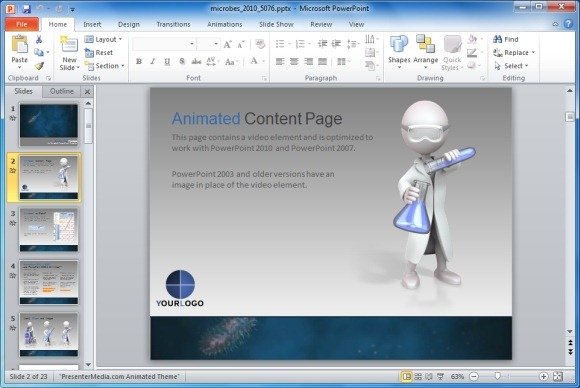Screen dimensions: 580x388
Task: Click the 'Animated Content Page' title
Action: coord(257,119)
